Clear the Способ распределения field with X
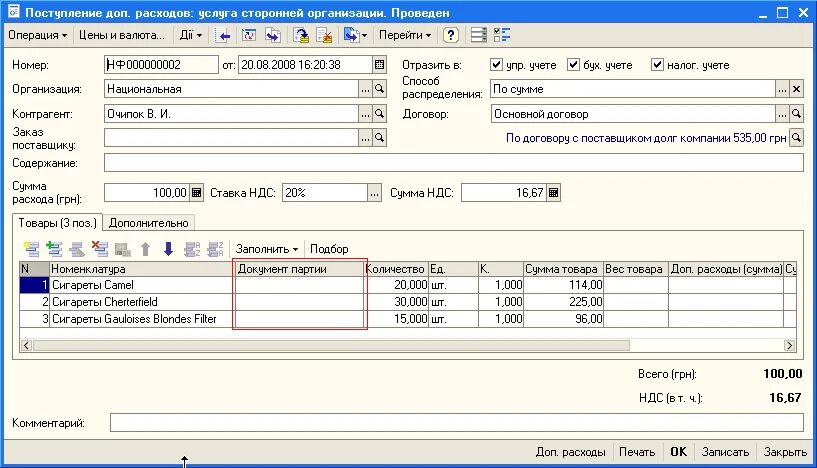 (x=796, y=89)
